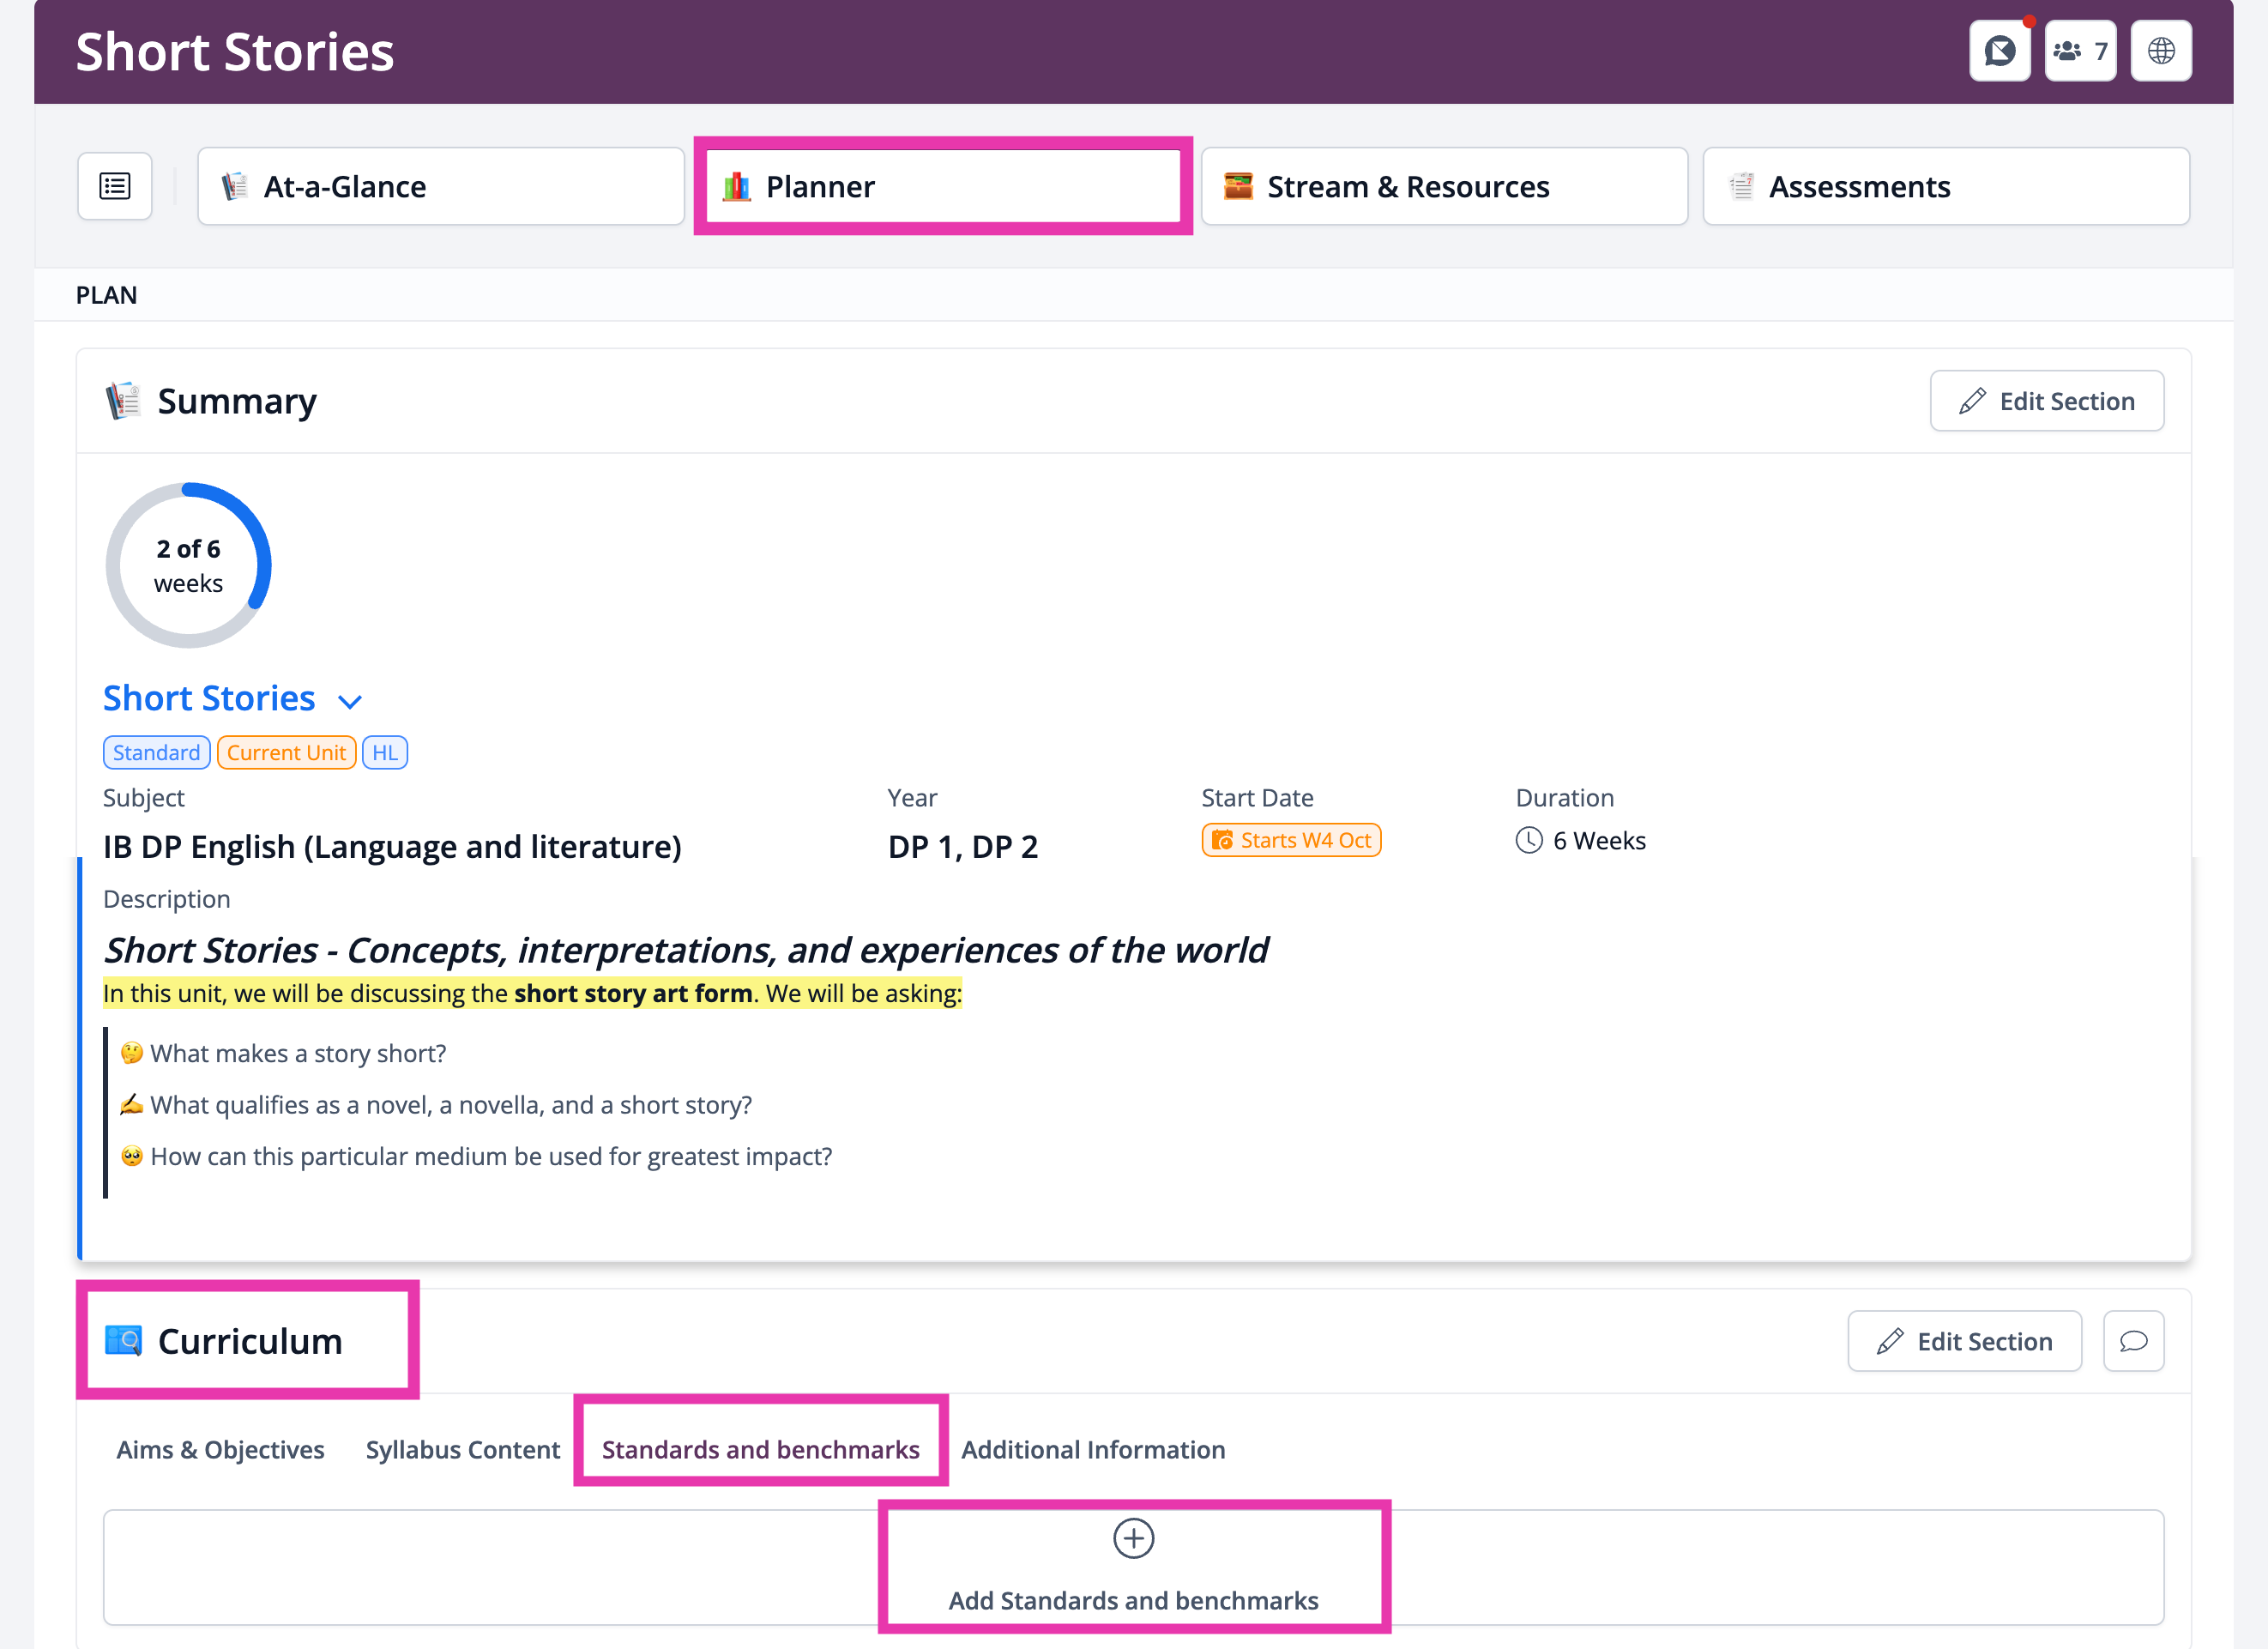
Task: Click Edit Section in the Summary panel
Action: tap(2046, 401)
